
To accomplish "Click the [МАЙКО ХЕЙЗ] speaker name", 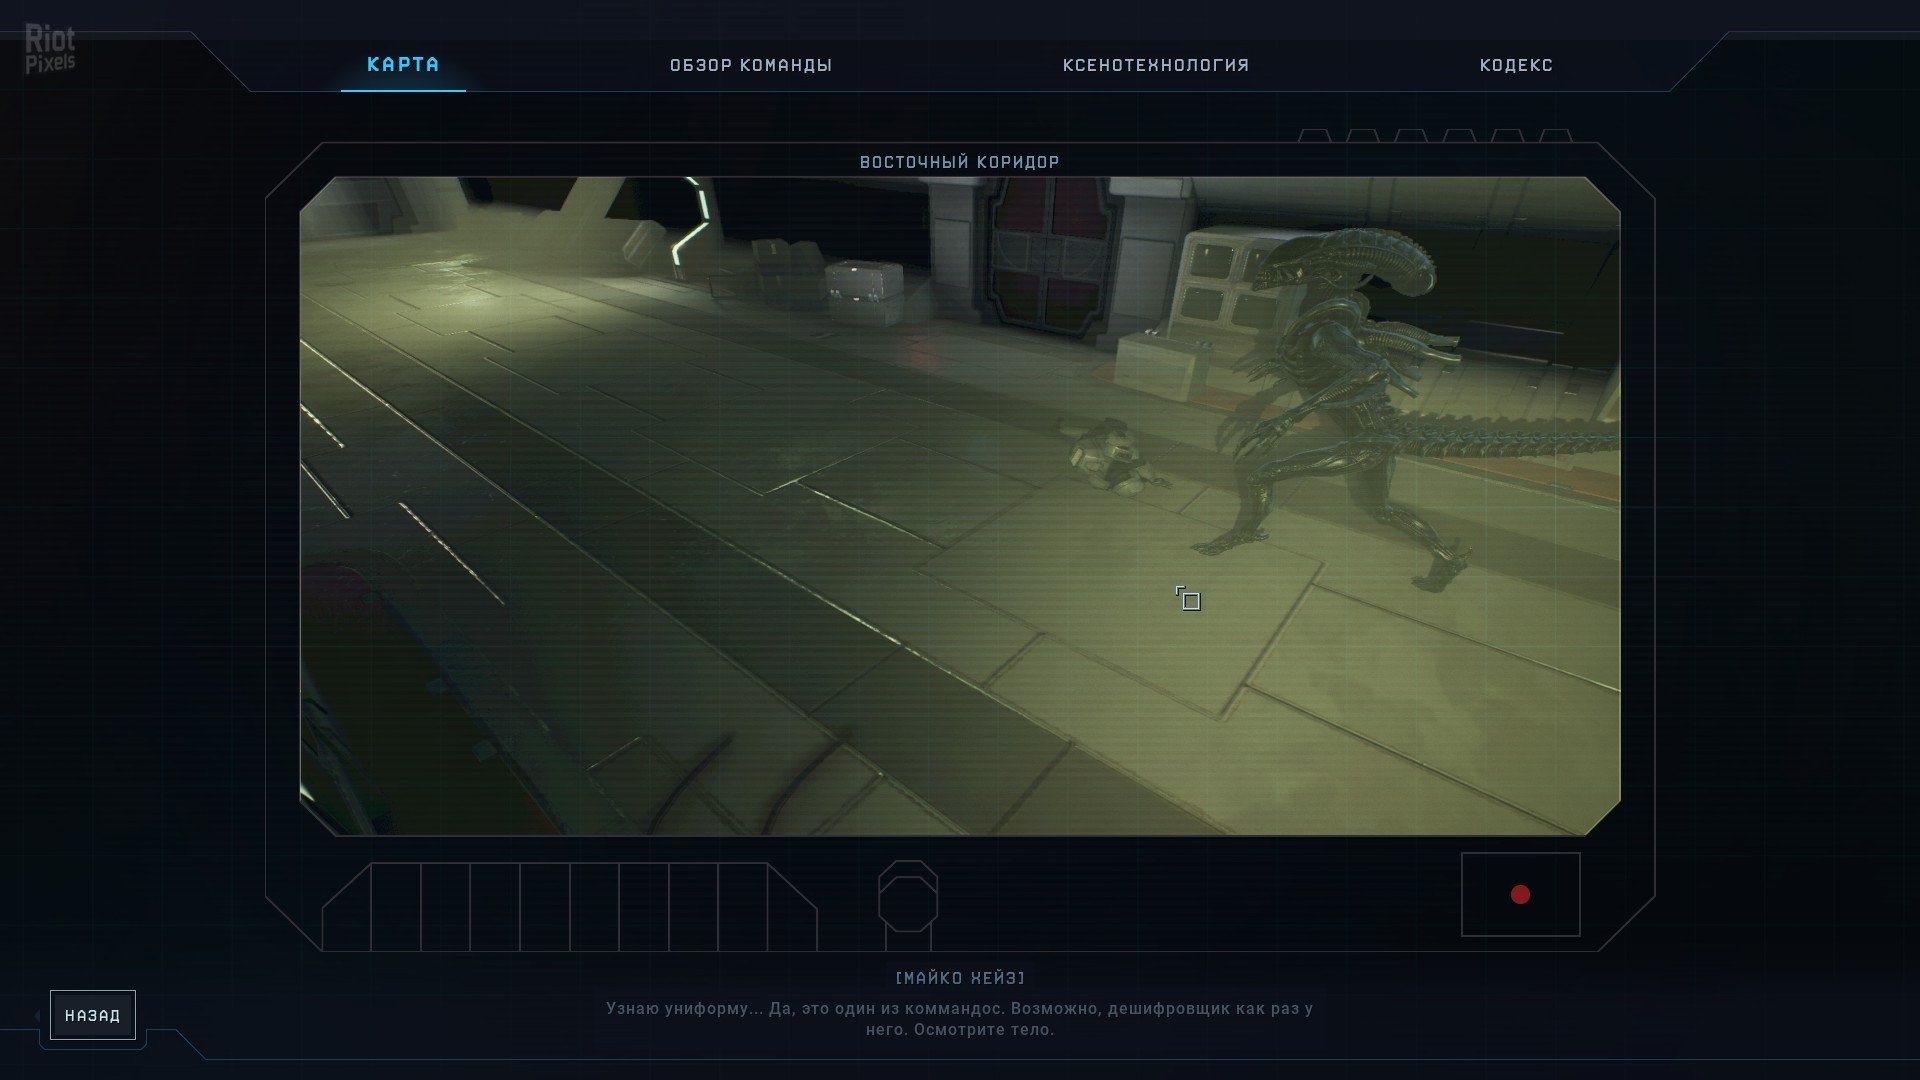I will pyautogui.click(x=959, y=978).
